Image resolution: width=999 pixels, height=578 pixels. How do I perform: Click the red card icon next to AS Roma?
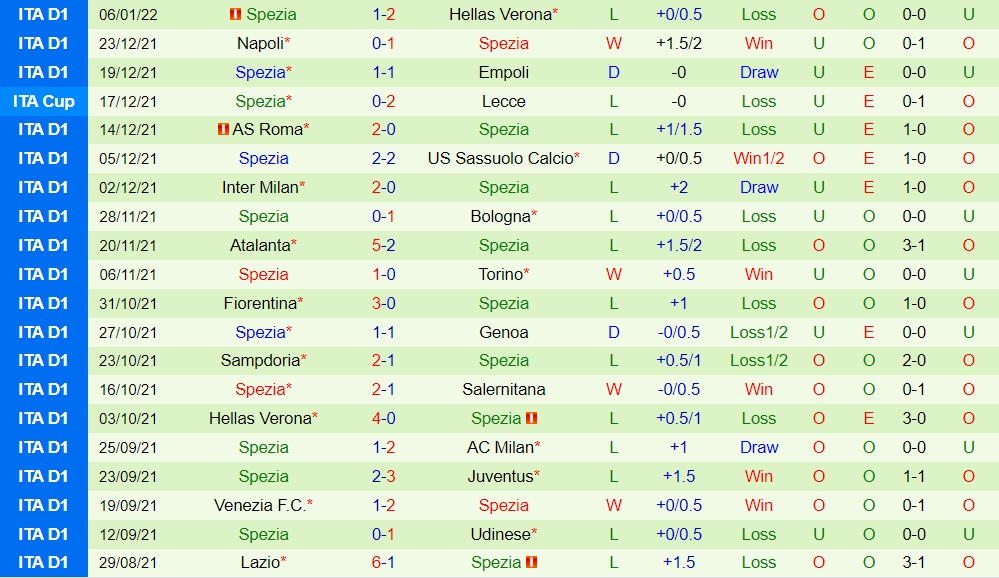click(222, 130)
